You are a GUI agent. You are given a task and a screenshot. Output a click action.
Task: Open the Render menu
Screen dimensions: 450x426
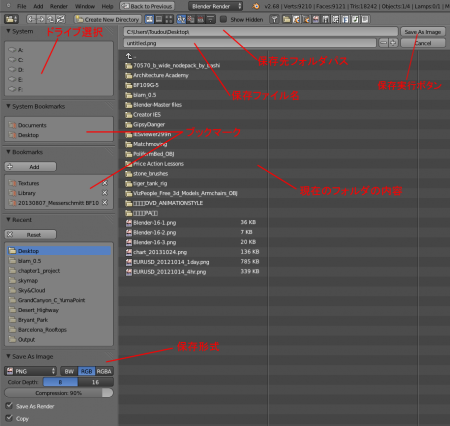[59, 6]
